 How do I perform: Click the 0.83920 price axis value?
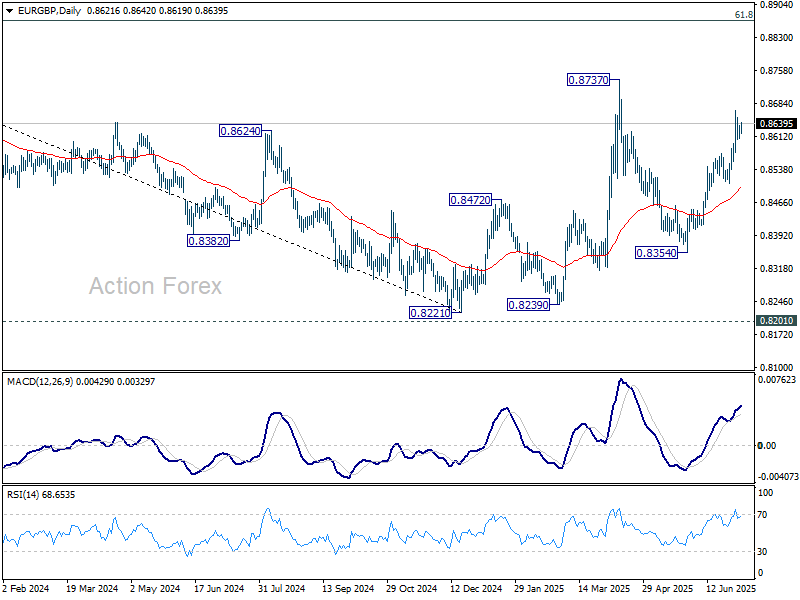[x=776, y=236]
